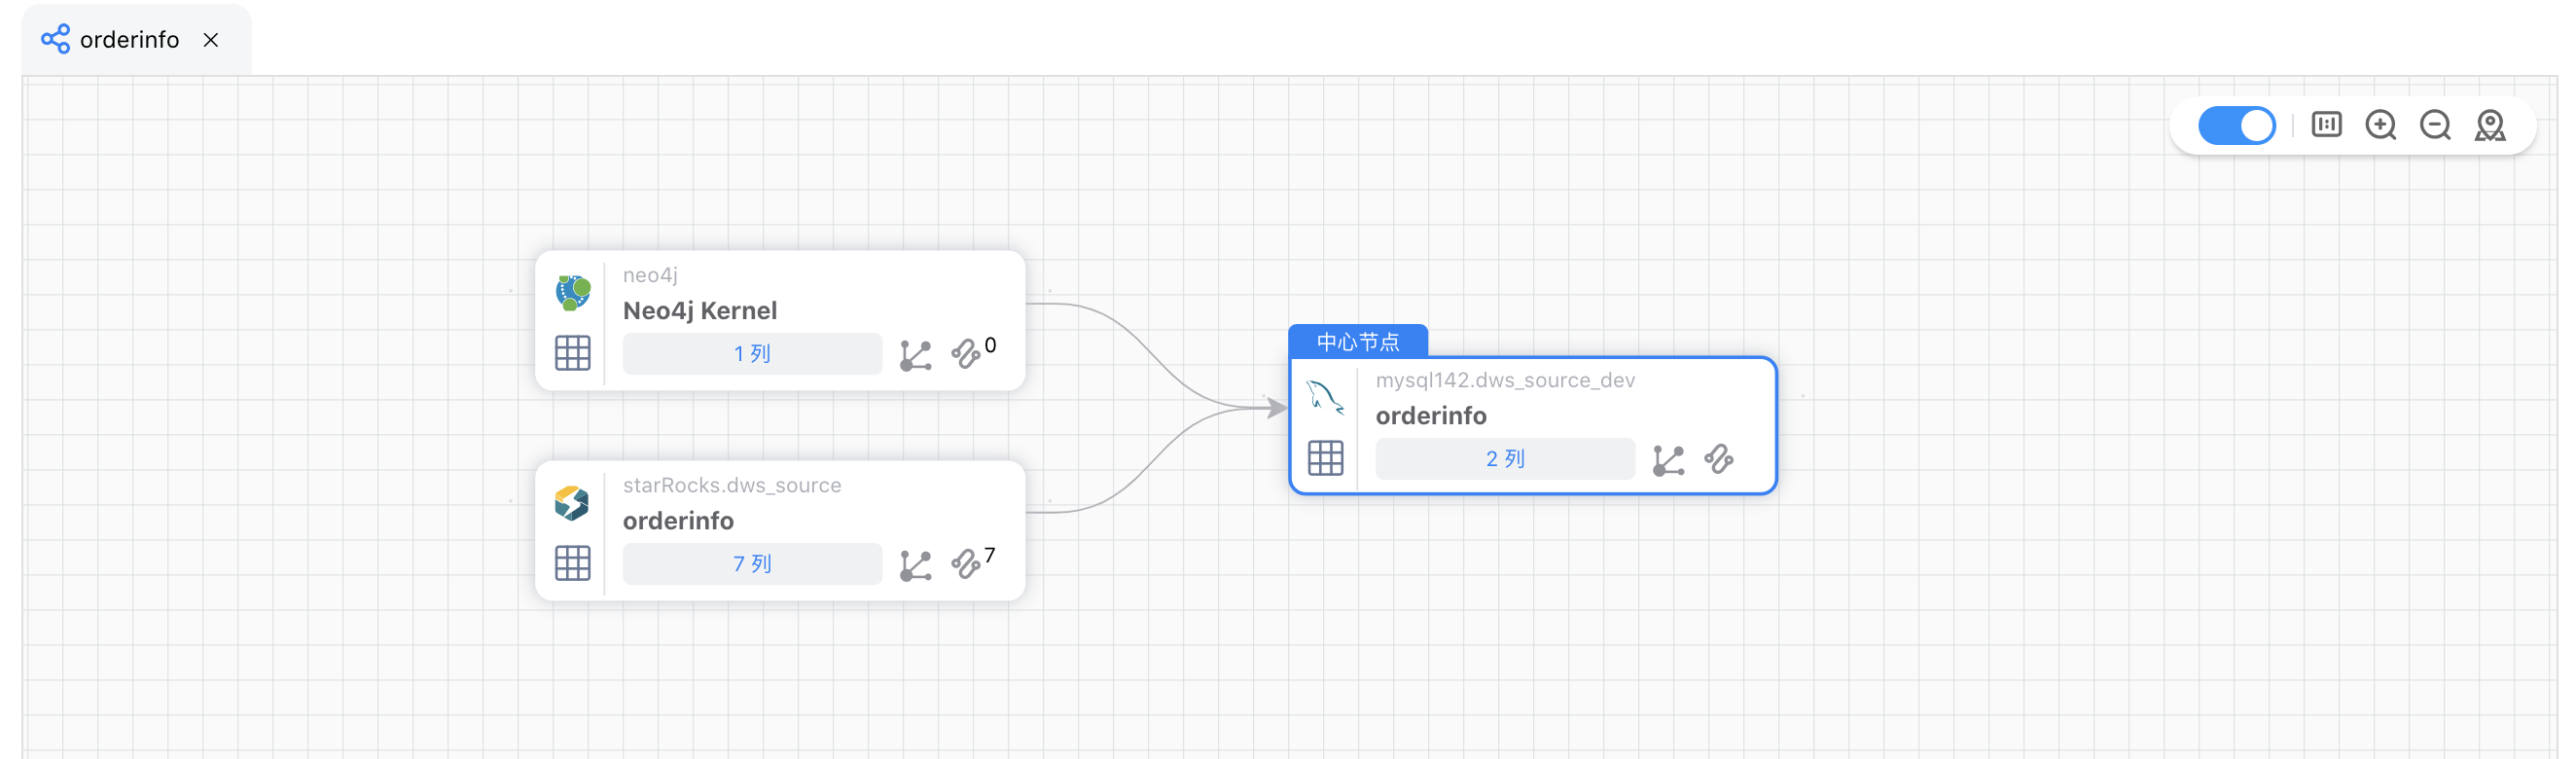The width and height of the screenshot is (2576, 759).
Task: Click the link icon on center orderinfo node
Action: (x=1719, y=459)
